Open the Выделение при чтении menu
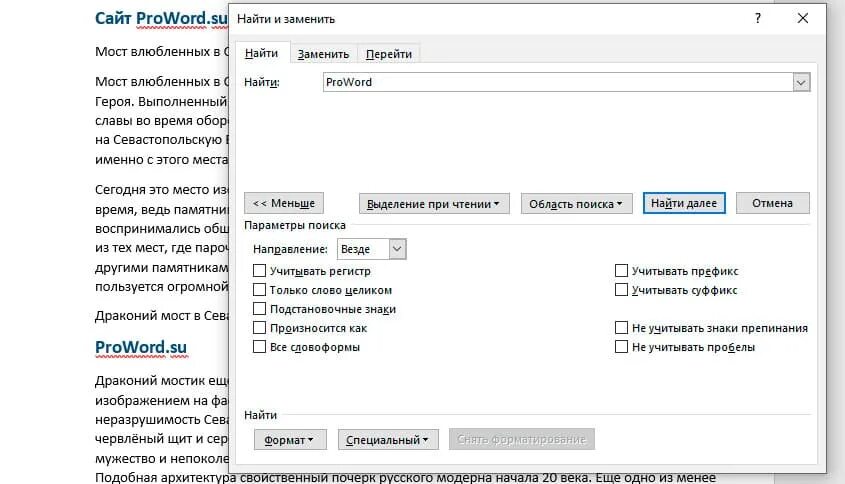845x484 pixels. tap(434, 204)
